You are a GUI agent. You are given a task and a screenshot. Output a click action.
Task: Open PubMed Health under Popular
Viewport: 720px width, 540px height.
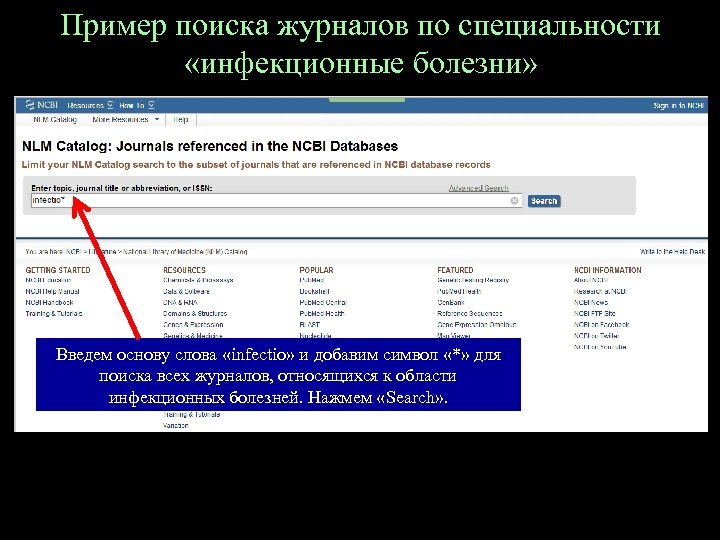click(322, 314)
